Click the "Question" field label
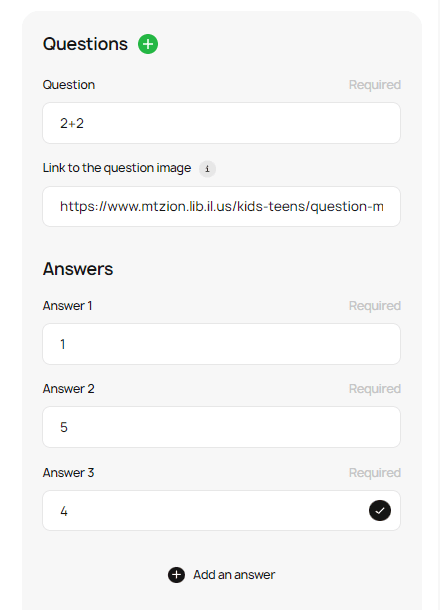 (69, 85)
